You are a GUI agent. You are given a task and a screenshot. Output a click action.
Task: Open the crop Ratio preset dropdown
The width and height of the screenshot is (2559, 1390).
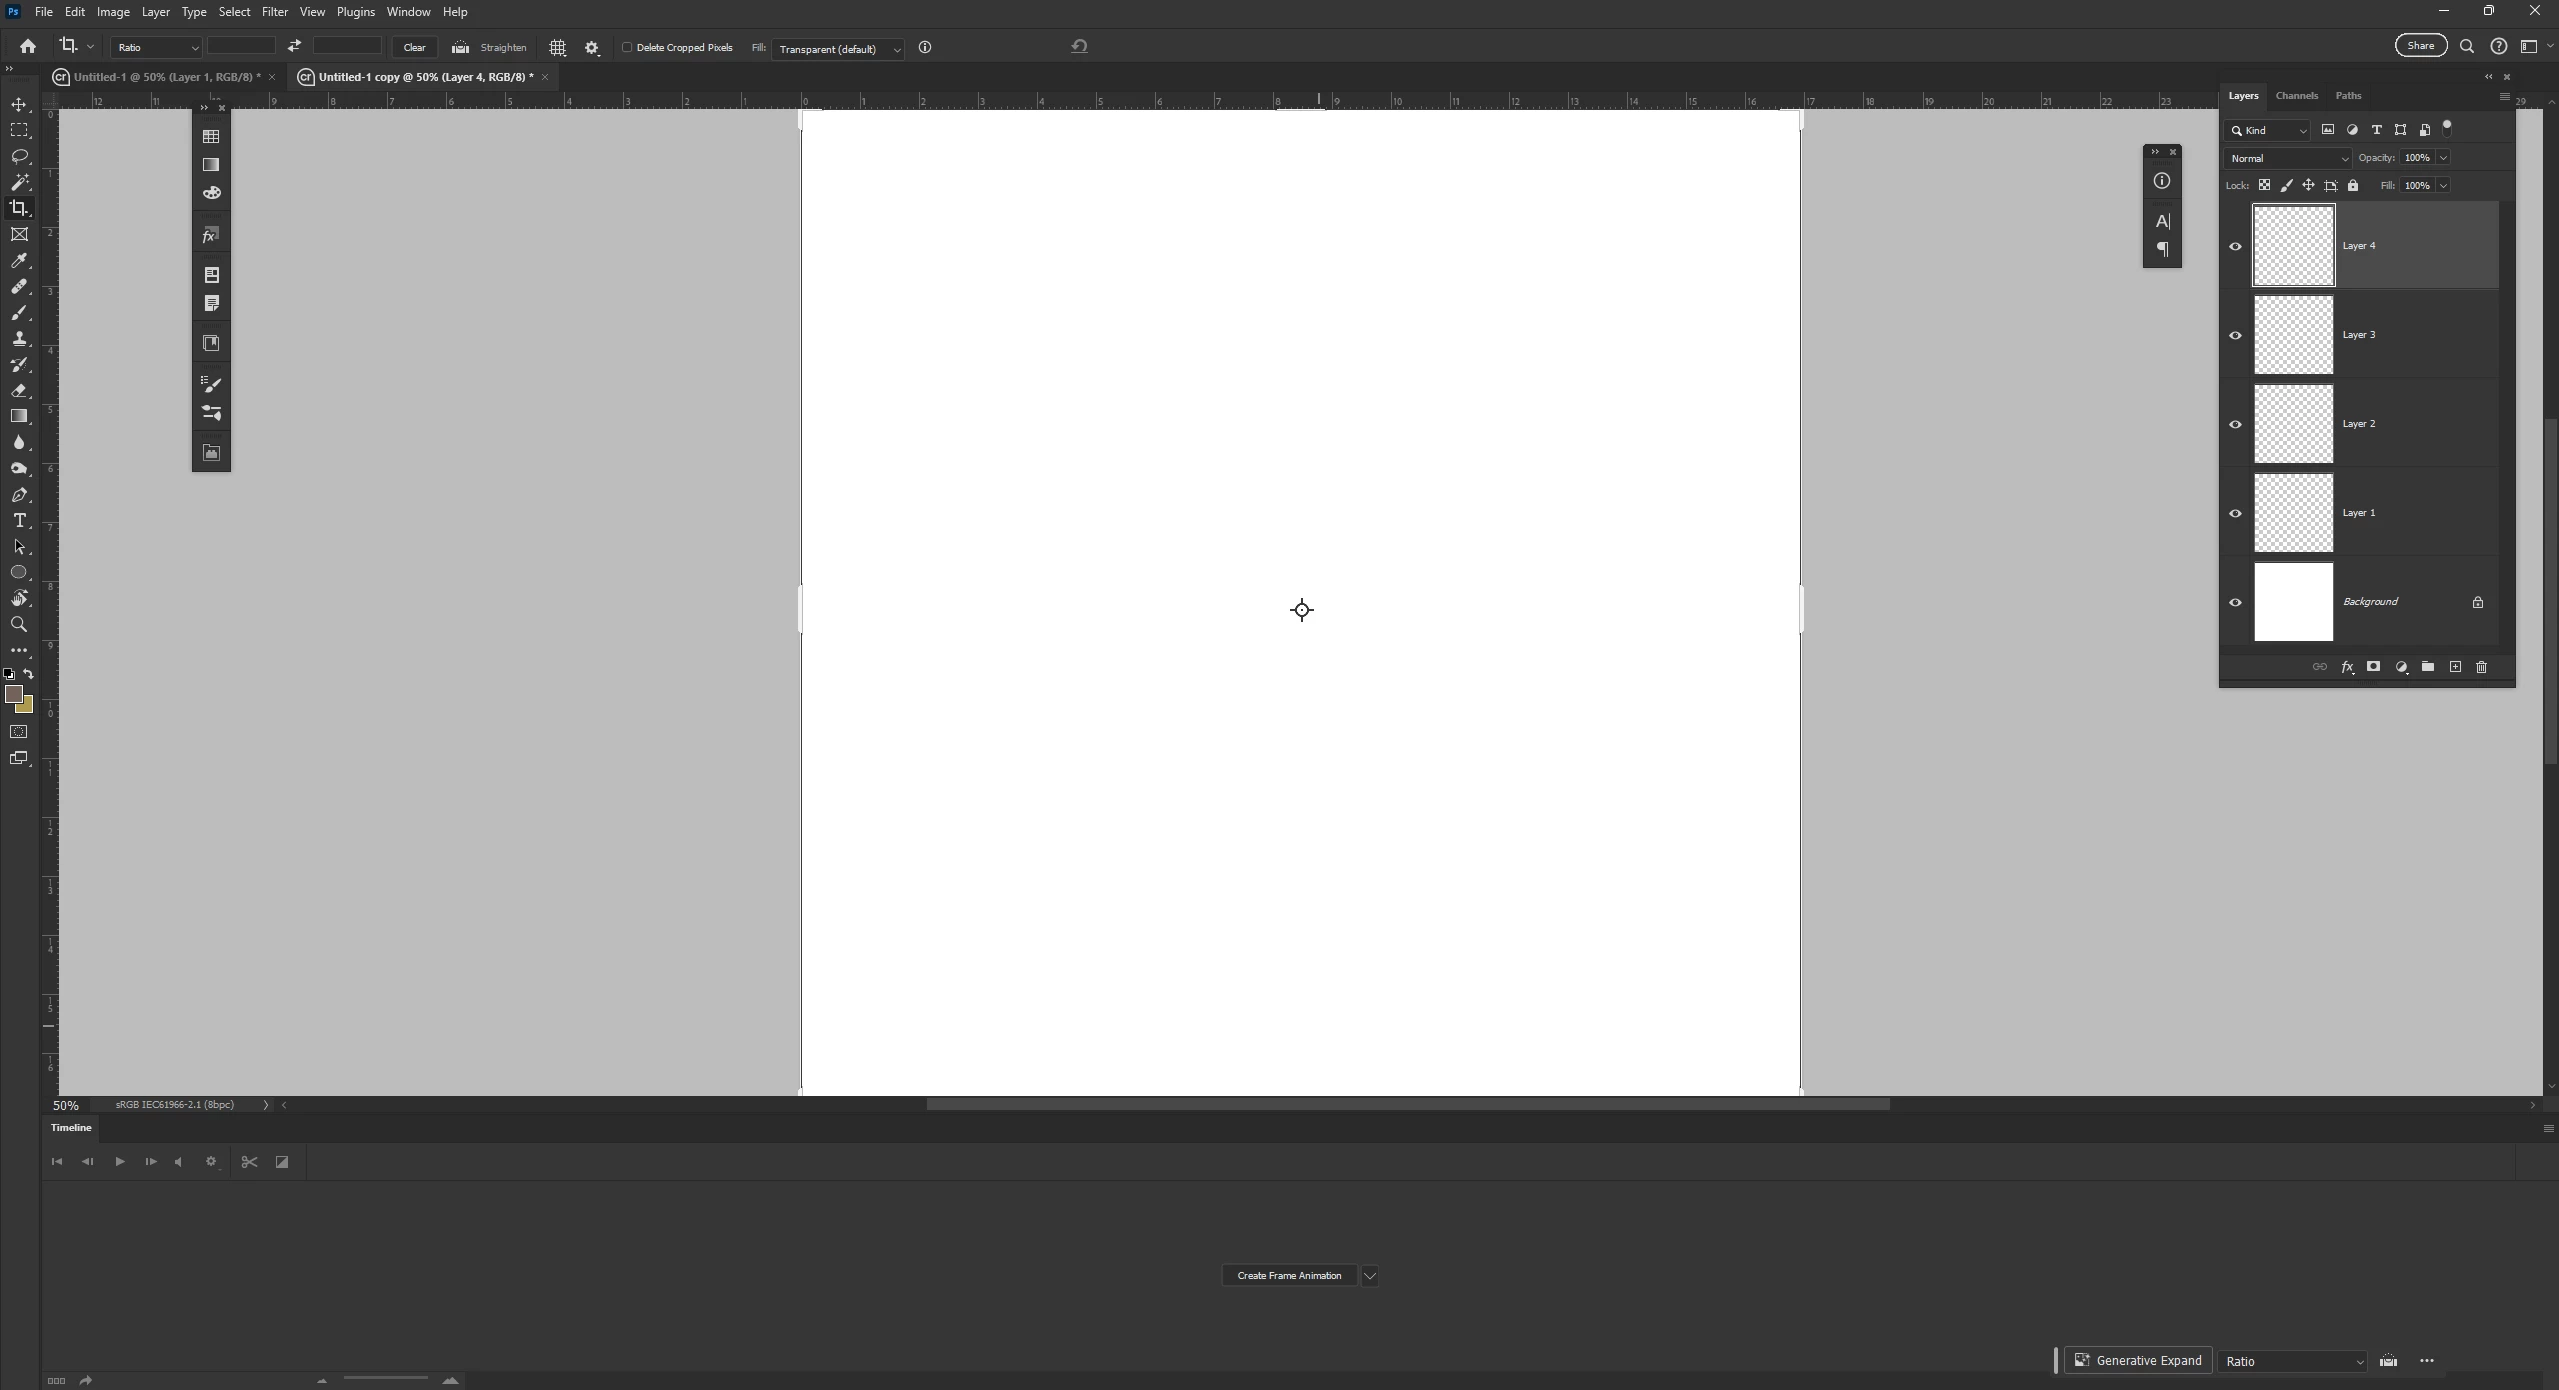point(156,47)
